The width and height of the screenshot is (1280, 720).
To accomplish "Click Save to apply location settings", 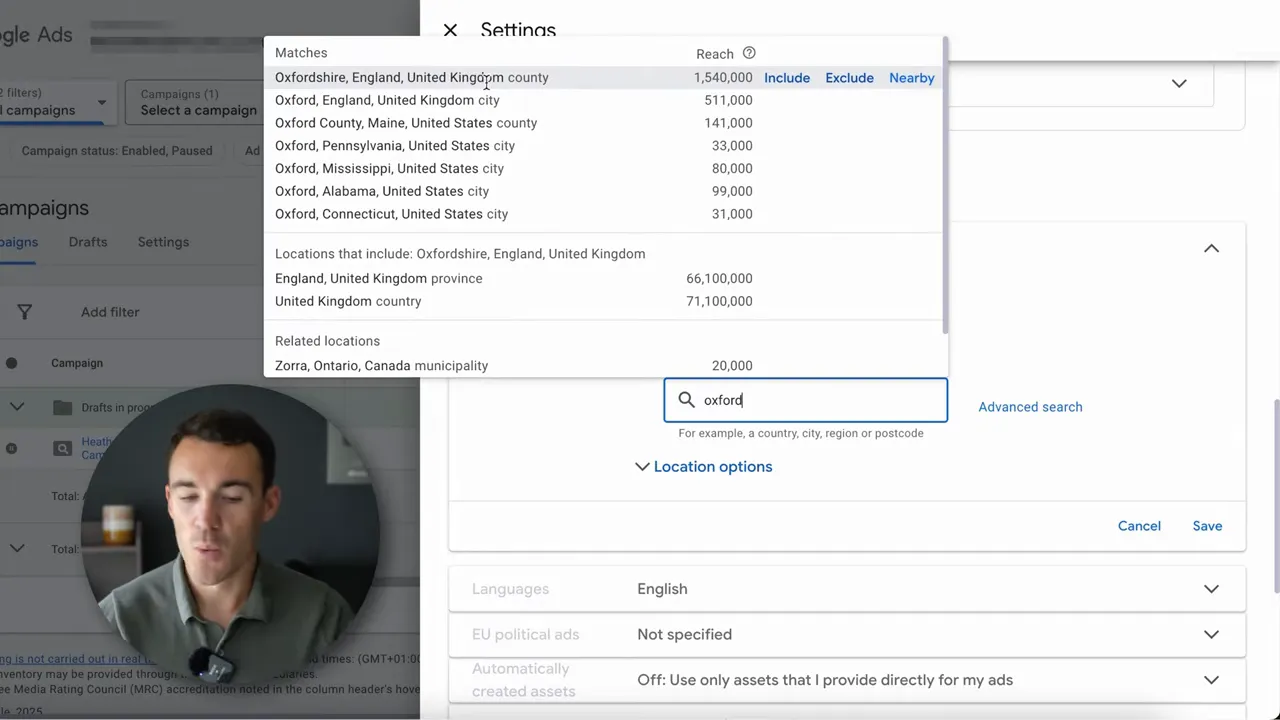I will (x=1206, y=526).
